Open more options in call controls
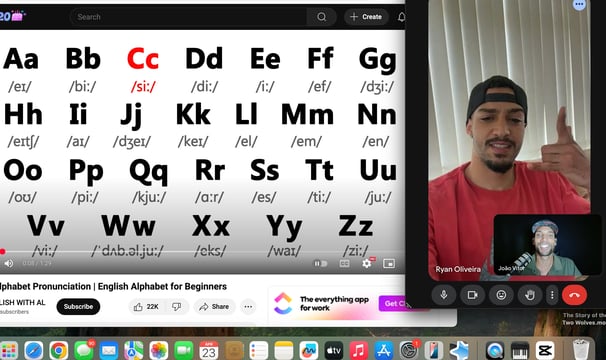This screenshot has width=606, height=360. 552,295
